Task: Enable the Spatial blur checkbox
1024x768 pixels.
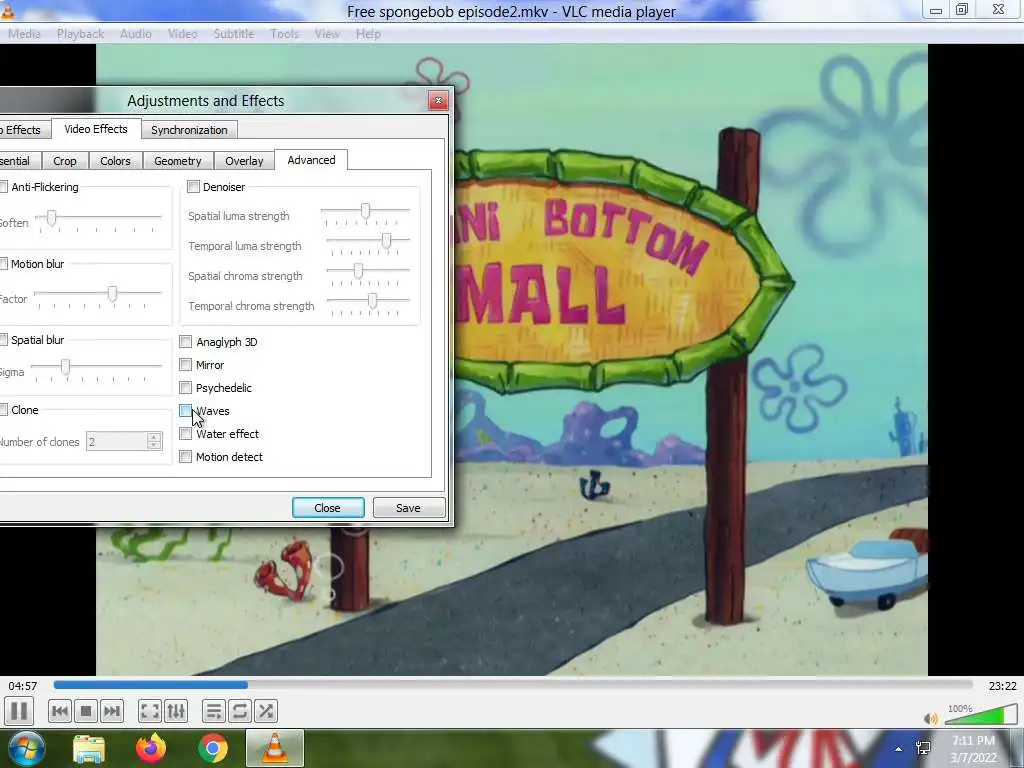Action: [x=3, y=340]
